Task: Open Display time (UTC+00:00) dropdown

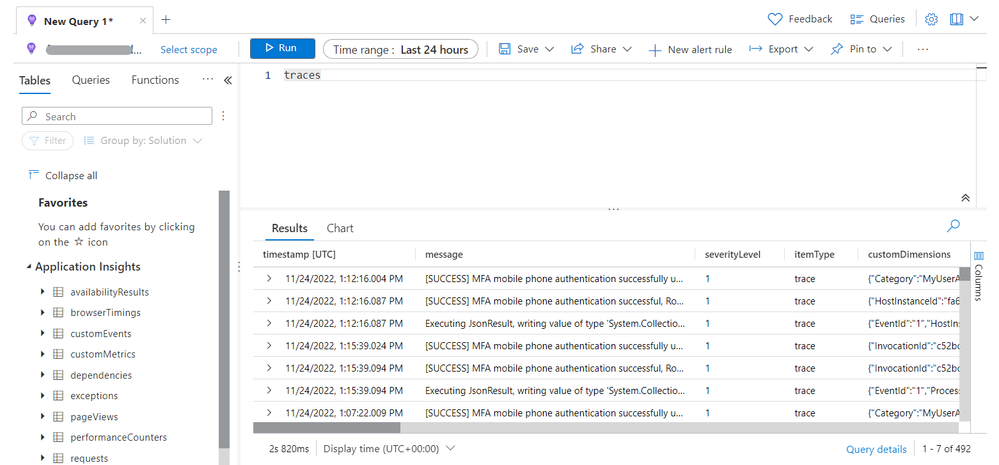Action: coord(389,448)
